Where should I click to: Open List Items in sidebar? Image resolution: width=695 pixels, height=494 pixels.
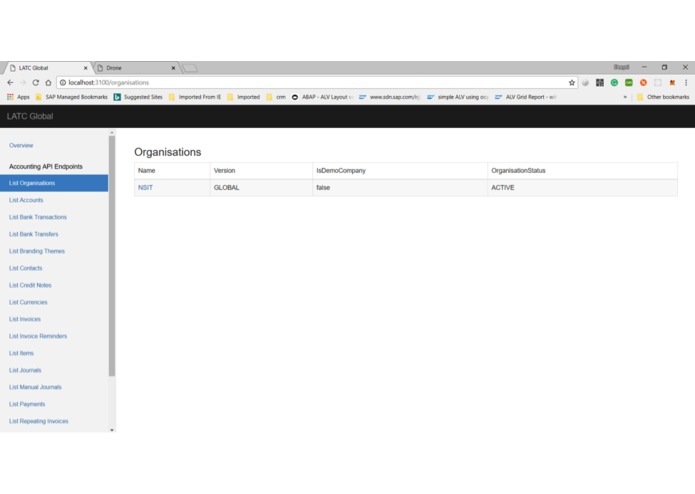[x=21, y=353]
